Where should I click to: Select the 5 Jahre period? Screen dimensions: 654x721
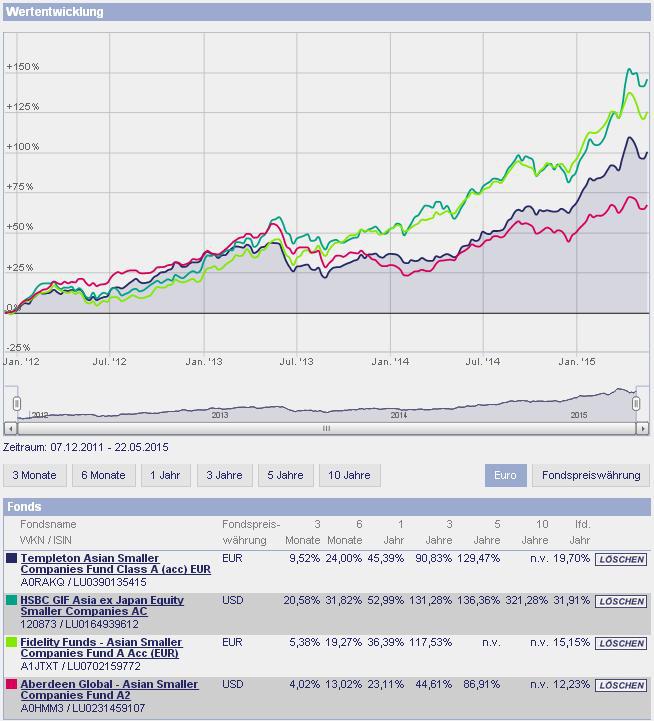(286, 475)
